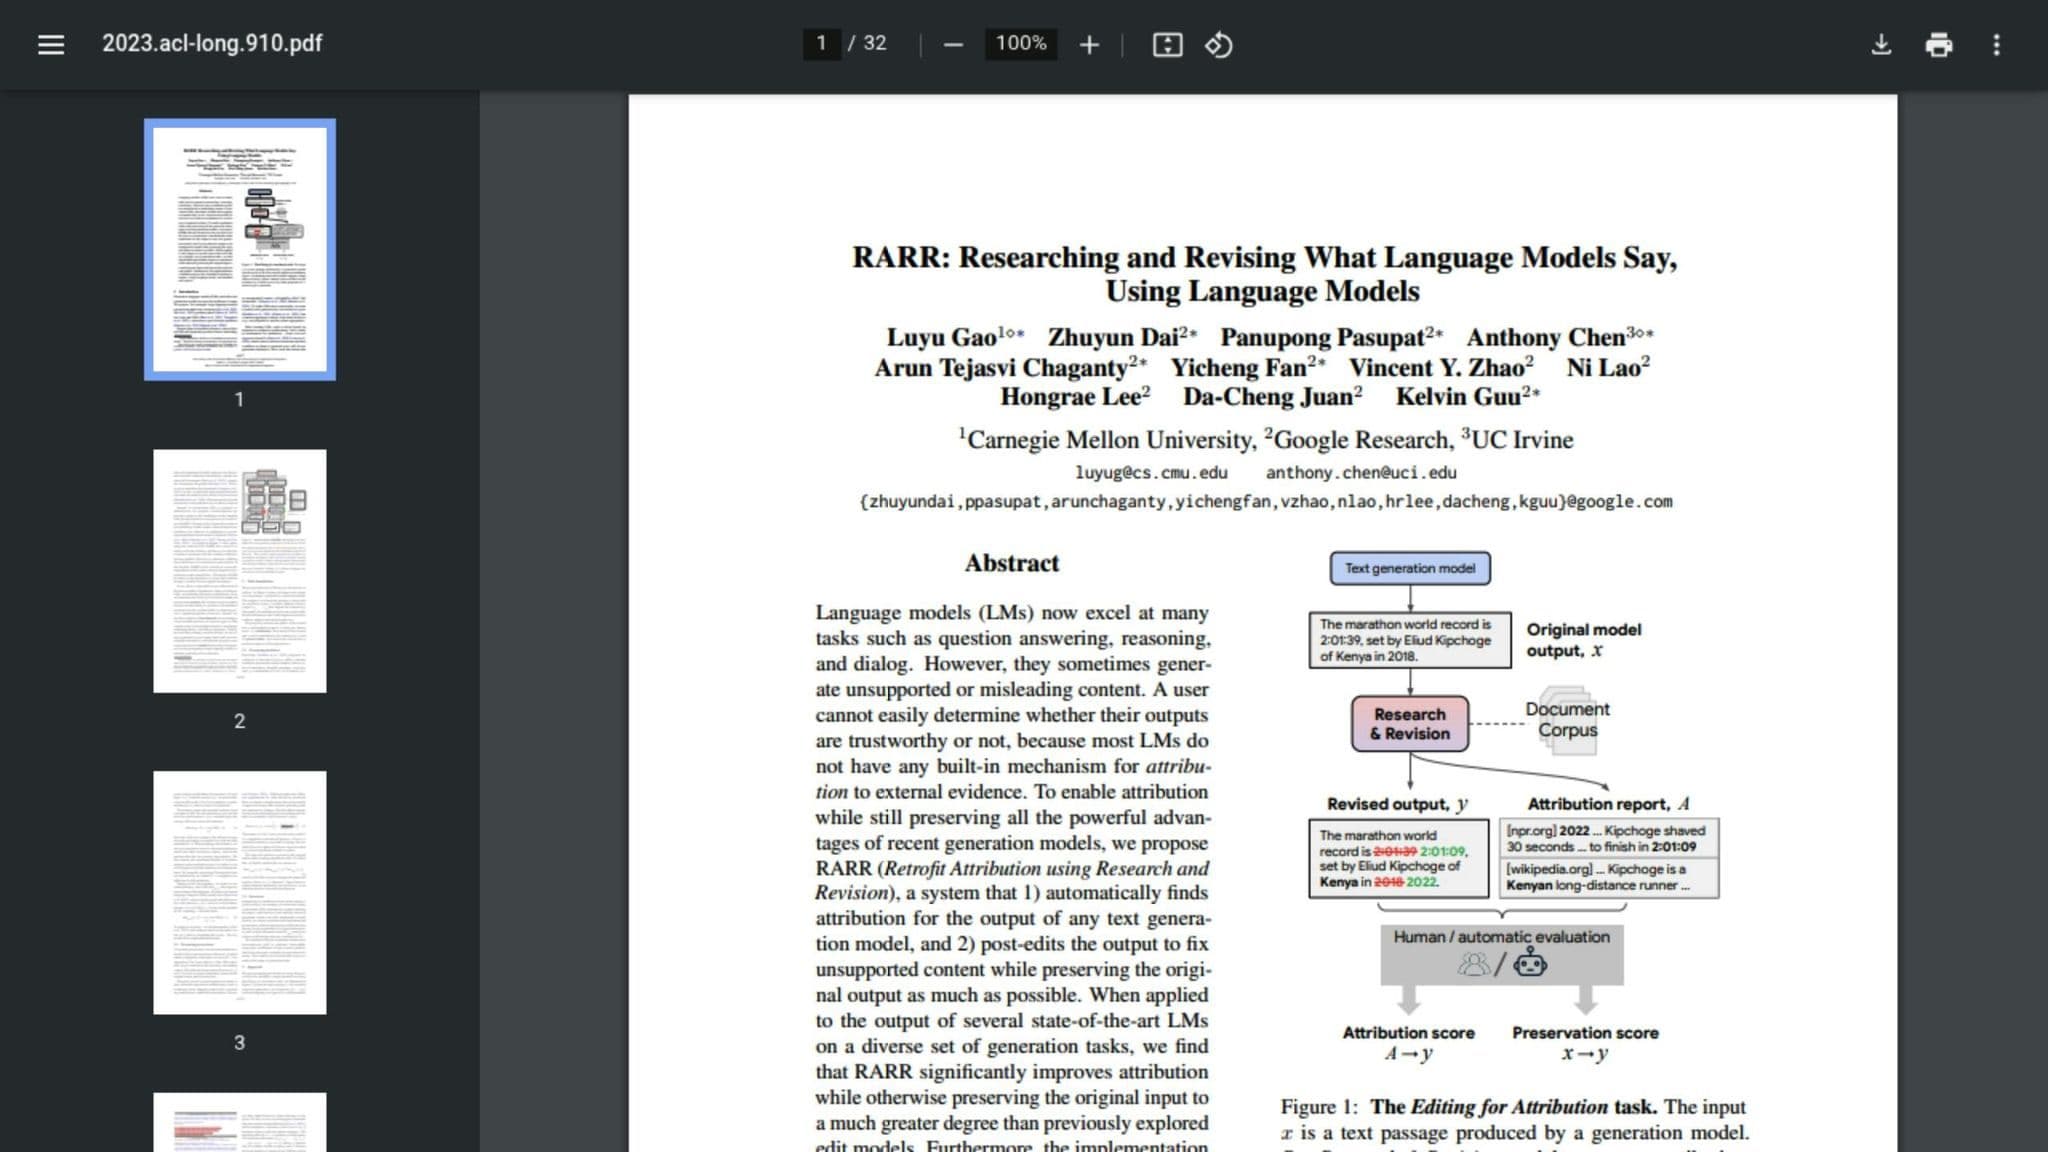Image resolution: width=2048 pixels, height=1152 pixels.
Task: Click author name 'Zhuyun Dai'
Action: [1113, 337]
